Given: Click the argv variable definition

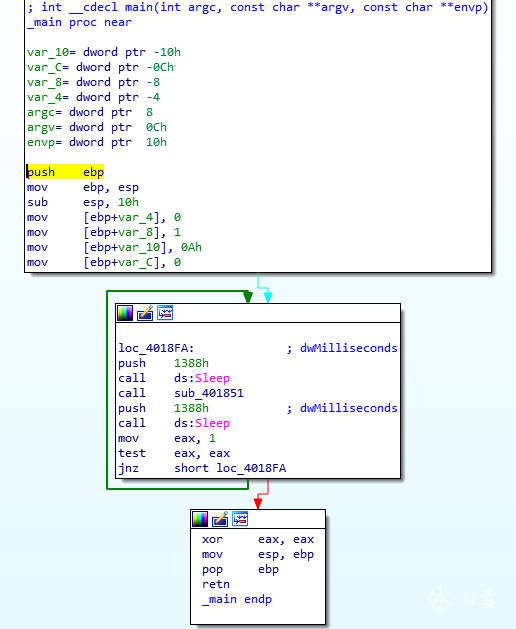Looking at the screenshot, I should coord(97,128).
